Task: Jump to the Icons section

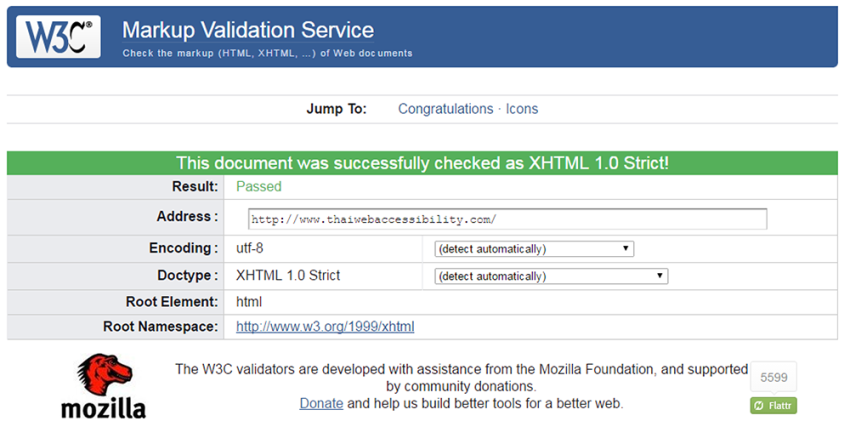Action: (x=522, y=109)
